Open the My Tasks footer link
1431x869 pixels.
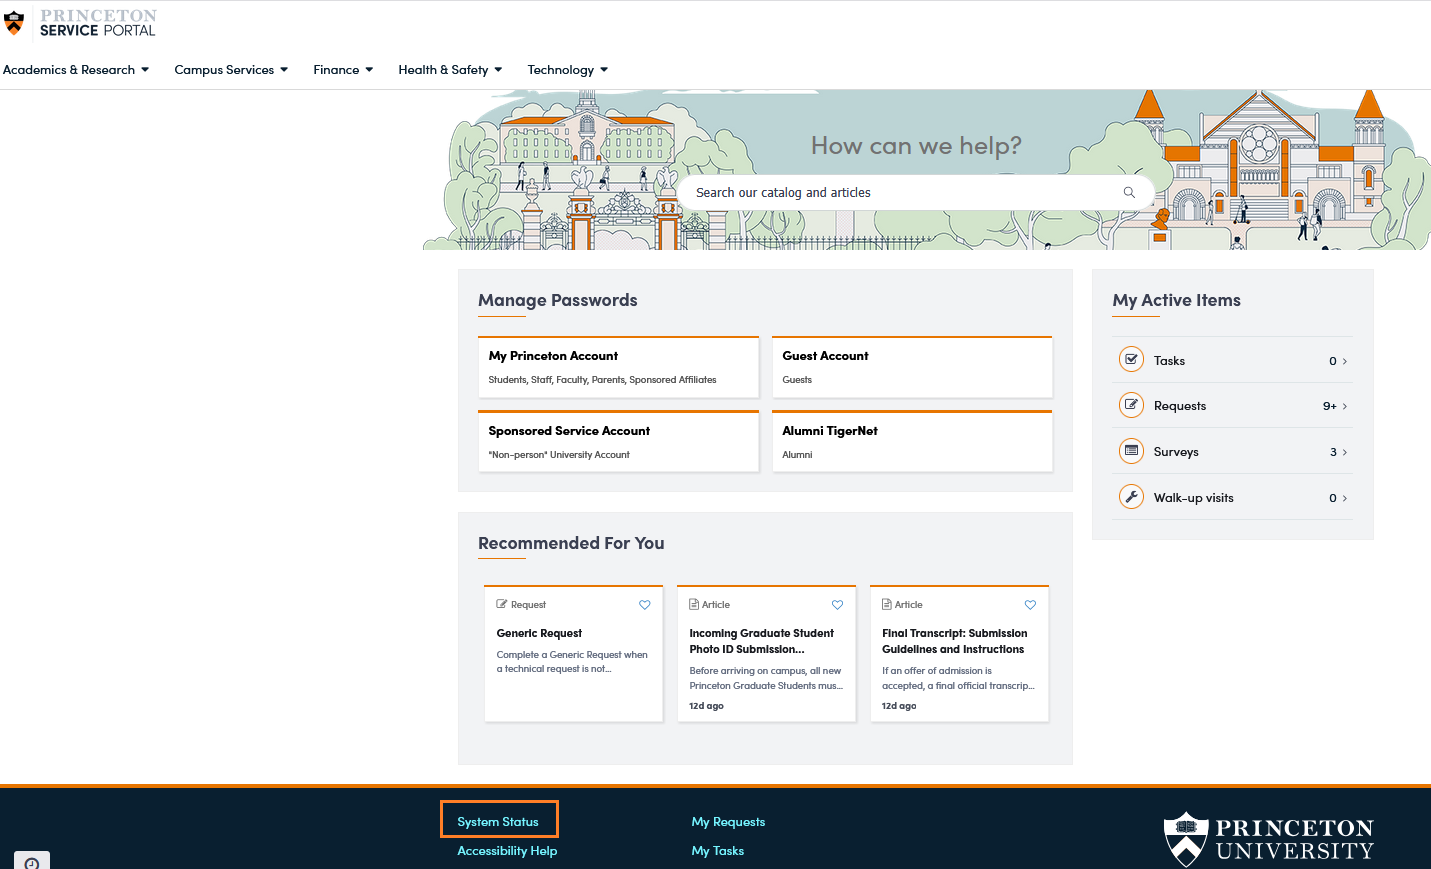point(718,850)
